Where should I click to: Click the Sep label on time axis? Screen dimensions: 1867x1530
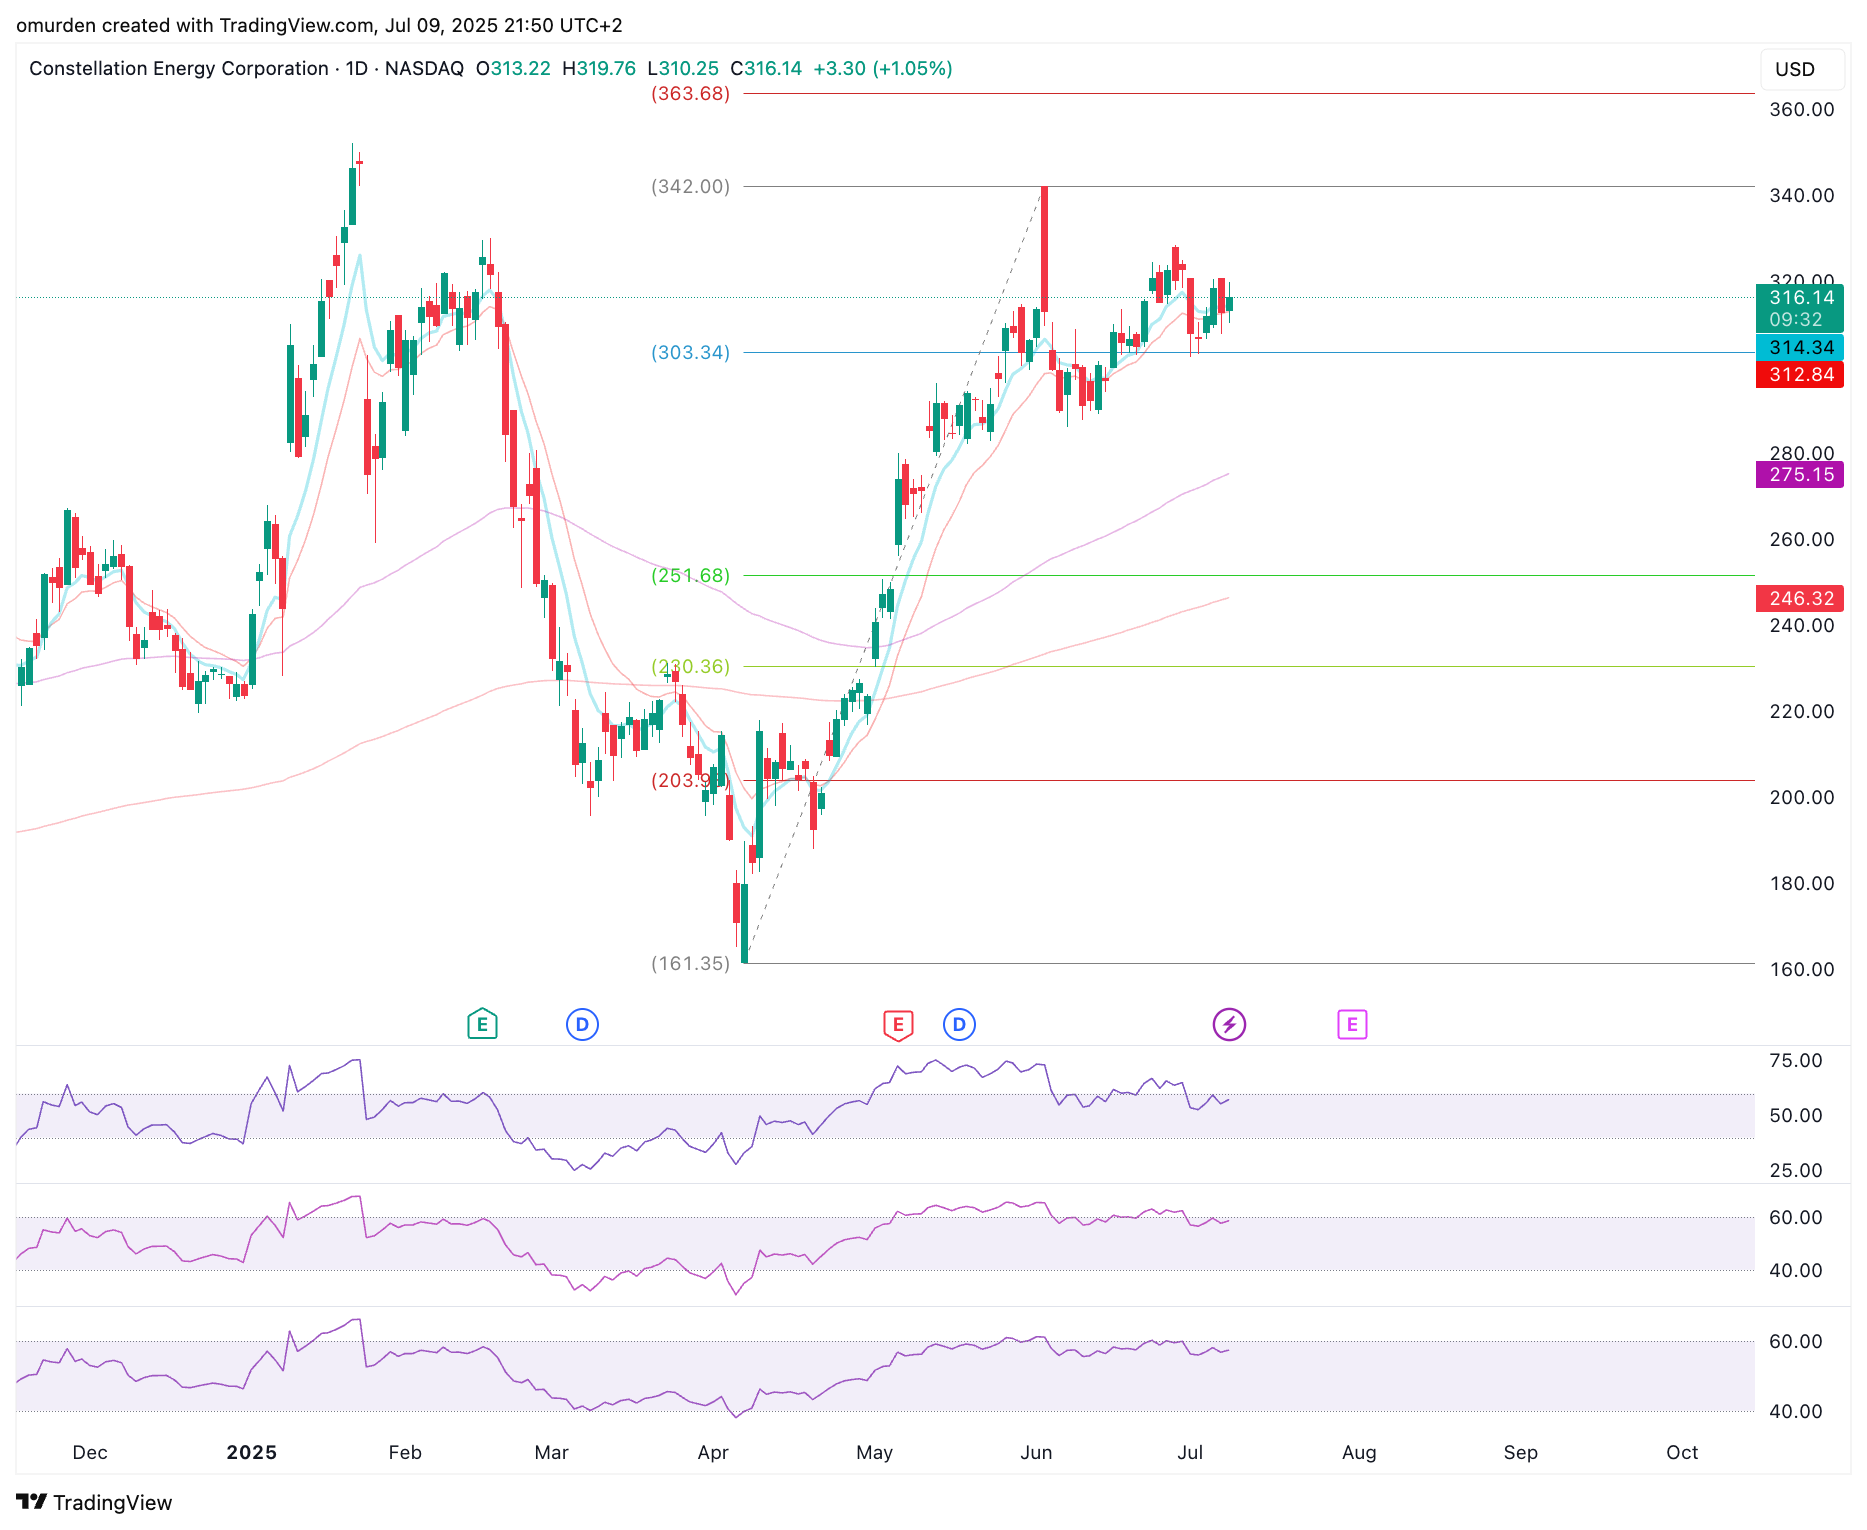(x=1520, y=1452)
